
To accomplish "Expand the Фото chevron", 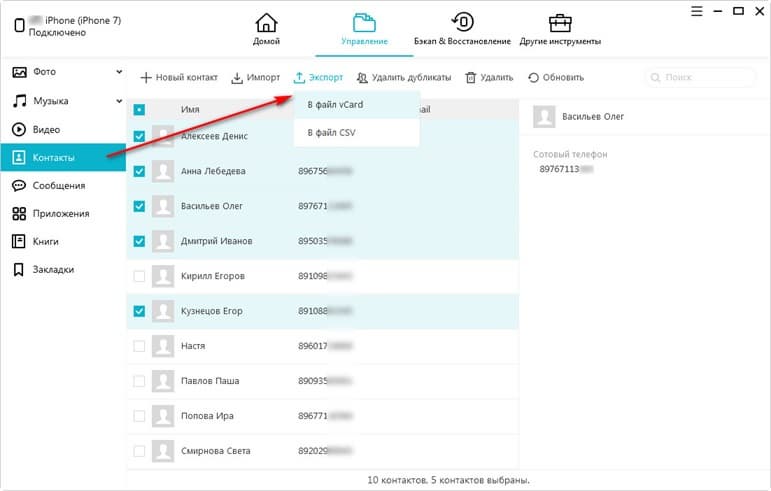I will click(119, 72).
